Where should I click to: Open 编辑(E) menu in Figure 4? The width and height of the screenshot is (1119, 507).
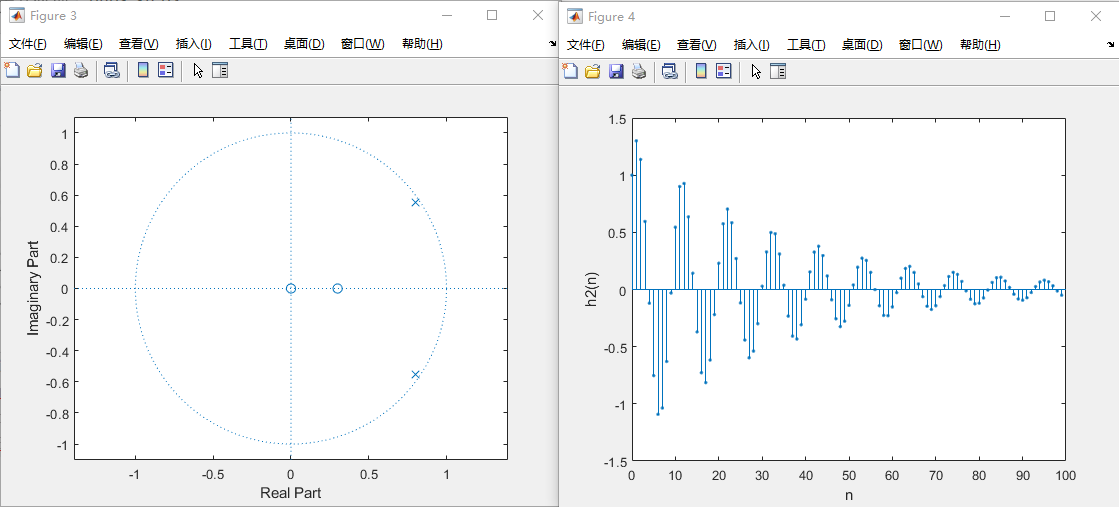pyautogui.click(x=641, y=44)
